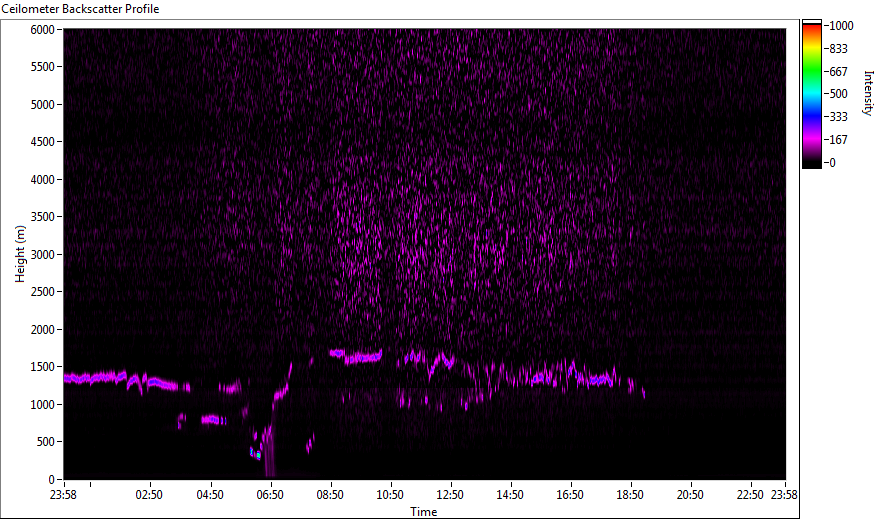
Task: Click the 04:50 time axis label
Action: tap(210, 495)
